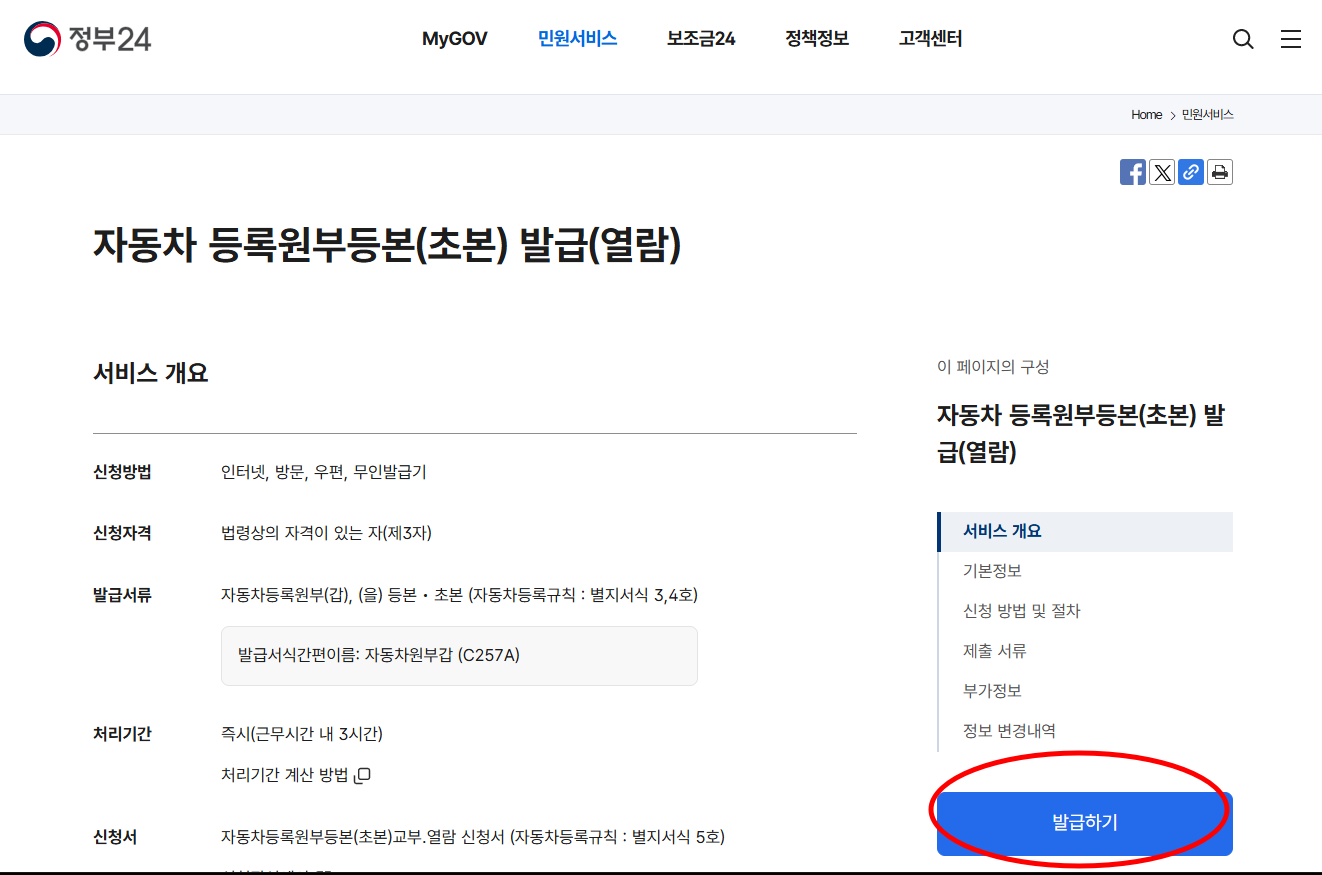Image resolution: width=1322 pixels, height=875 pixels.
Task: Click the 서비스 개요 heading
Action: [x=151, y=374]
